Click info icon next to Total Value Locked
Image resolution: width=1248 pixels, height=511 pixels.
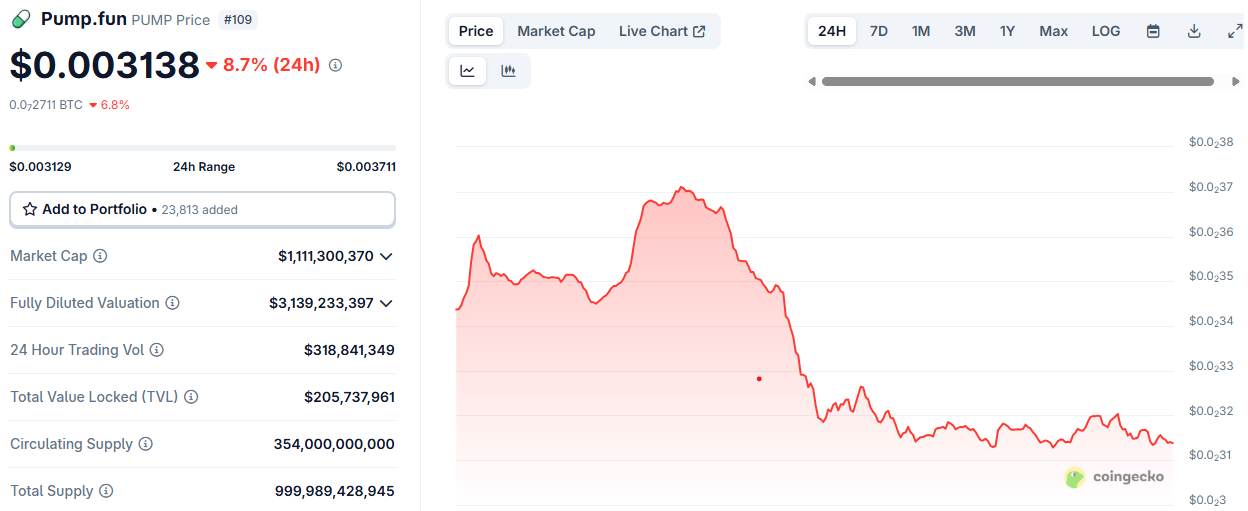coord(191,397)
